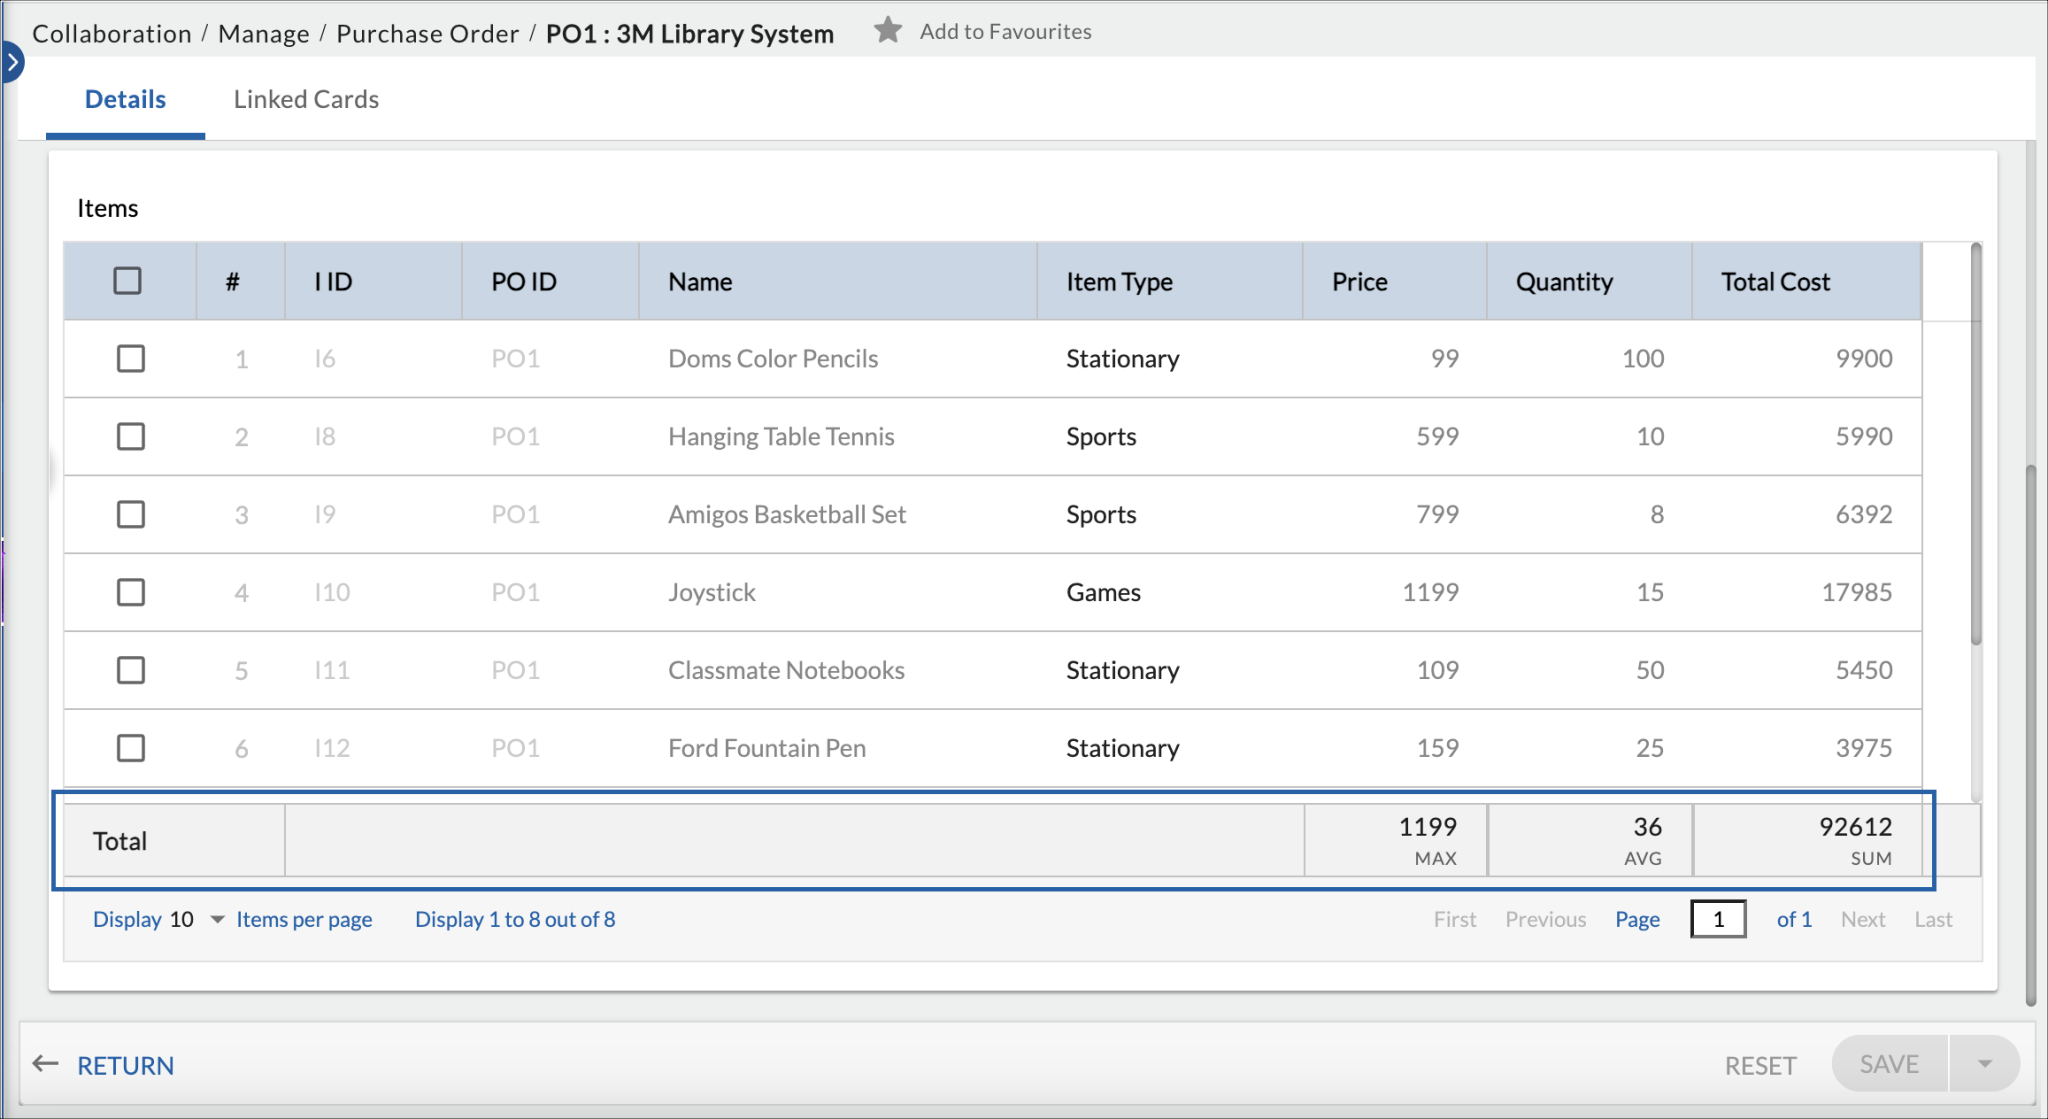Switch to the Details tab

pos(125,99)
